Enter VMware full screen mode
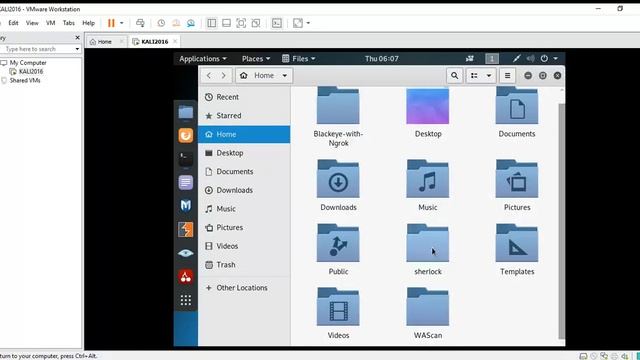The image size is (640, 360). click(x=241, y=23)
